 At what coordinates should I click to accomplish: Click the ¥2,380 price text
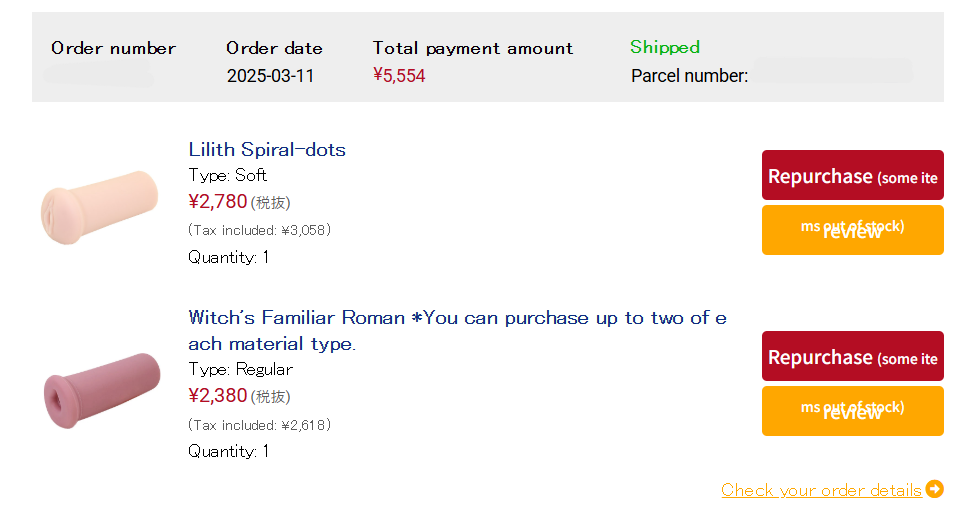pyautogui.click(x=218, y=396)
